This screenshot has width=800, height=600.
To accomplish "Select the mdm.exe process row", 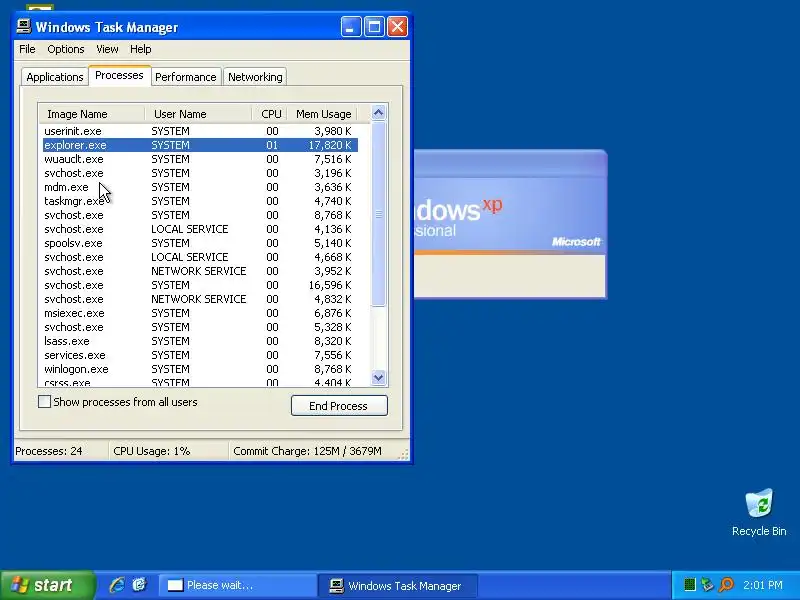I will (200, 187).
